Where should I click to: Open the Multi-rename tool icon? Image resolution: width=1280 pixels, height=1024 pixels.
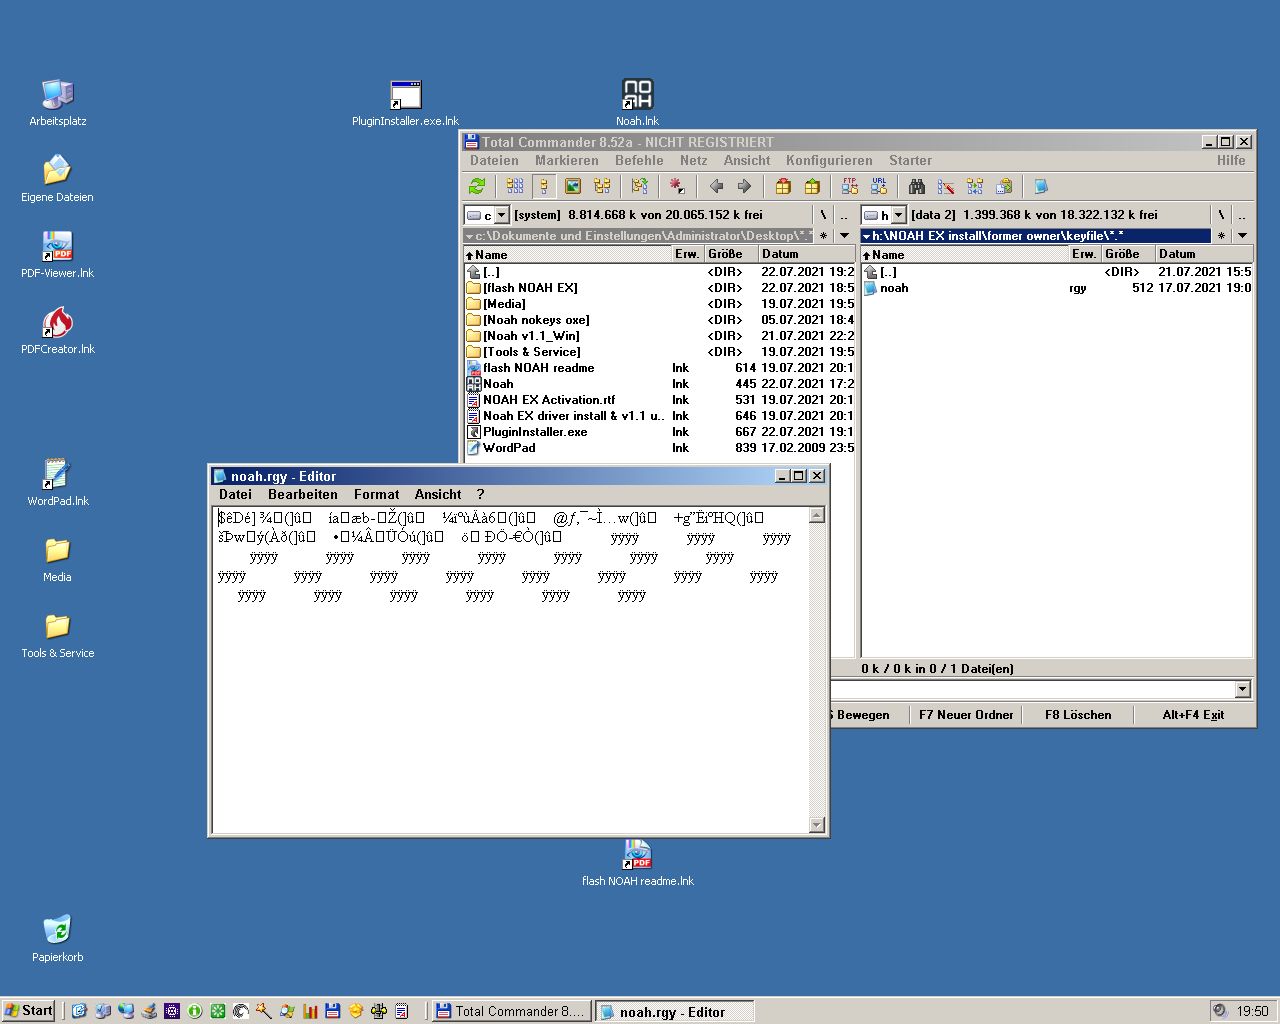[946, 186]
